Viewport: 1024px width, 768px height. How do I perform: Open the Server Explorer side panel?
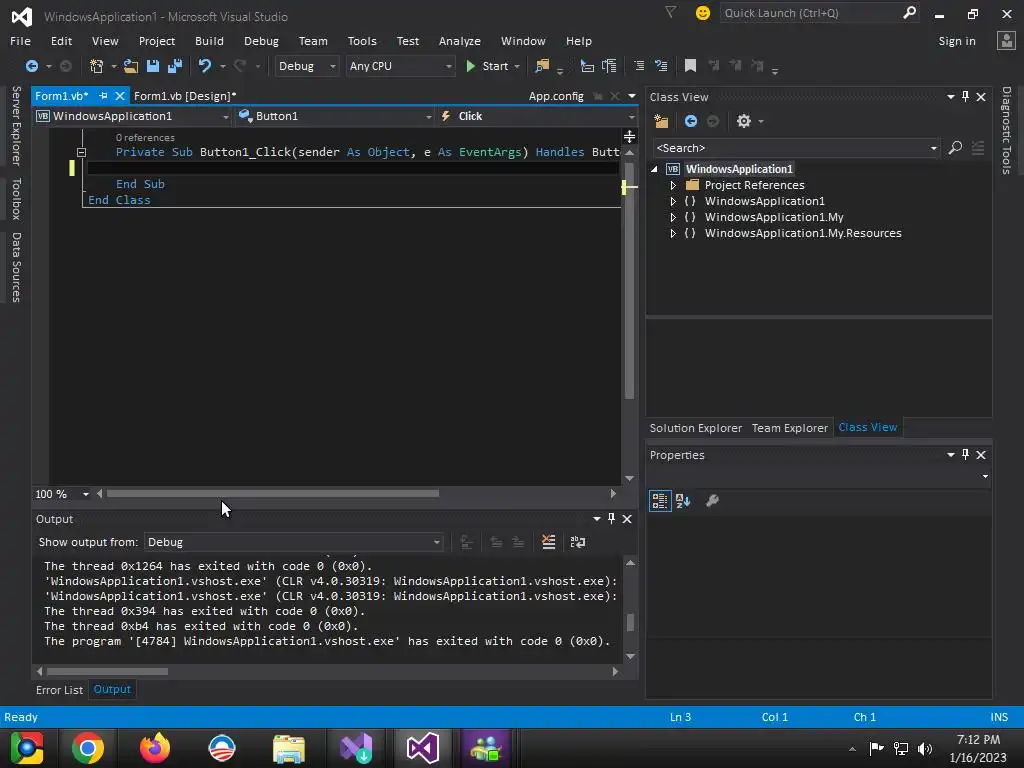(16, 125)
